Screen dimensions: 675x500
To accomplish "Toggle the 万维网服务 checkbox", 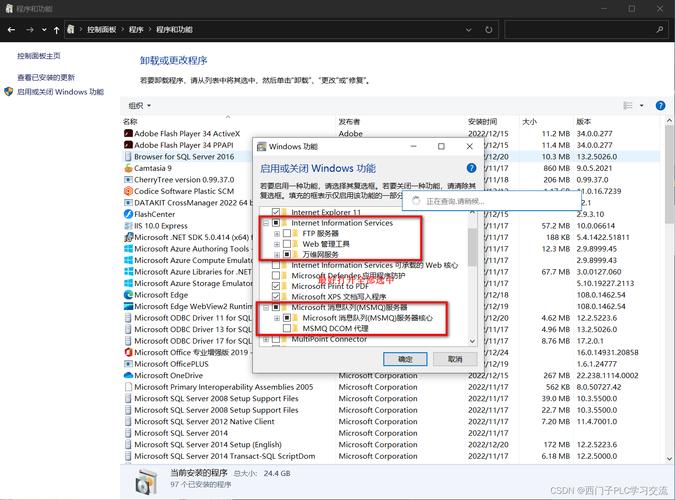I will pyautogui.click(x=287, y=255).
